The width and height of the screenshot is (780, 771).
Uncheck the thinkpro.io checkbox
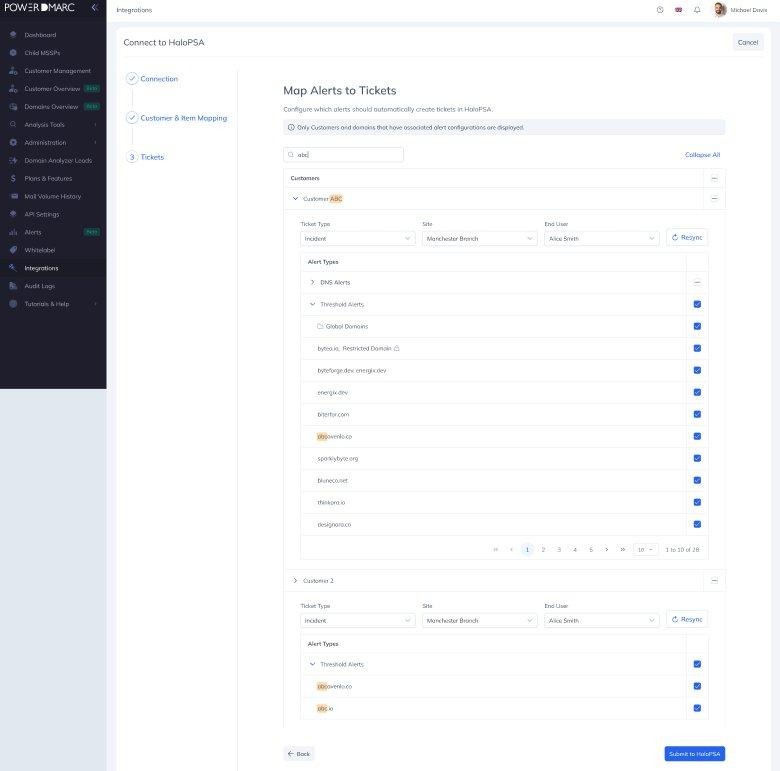click(x=697, y=502)
